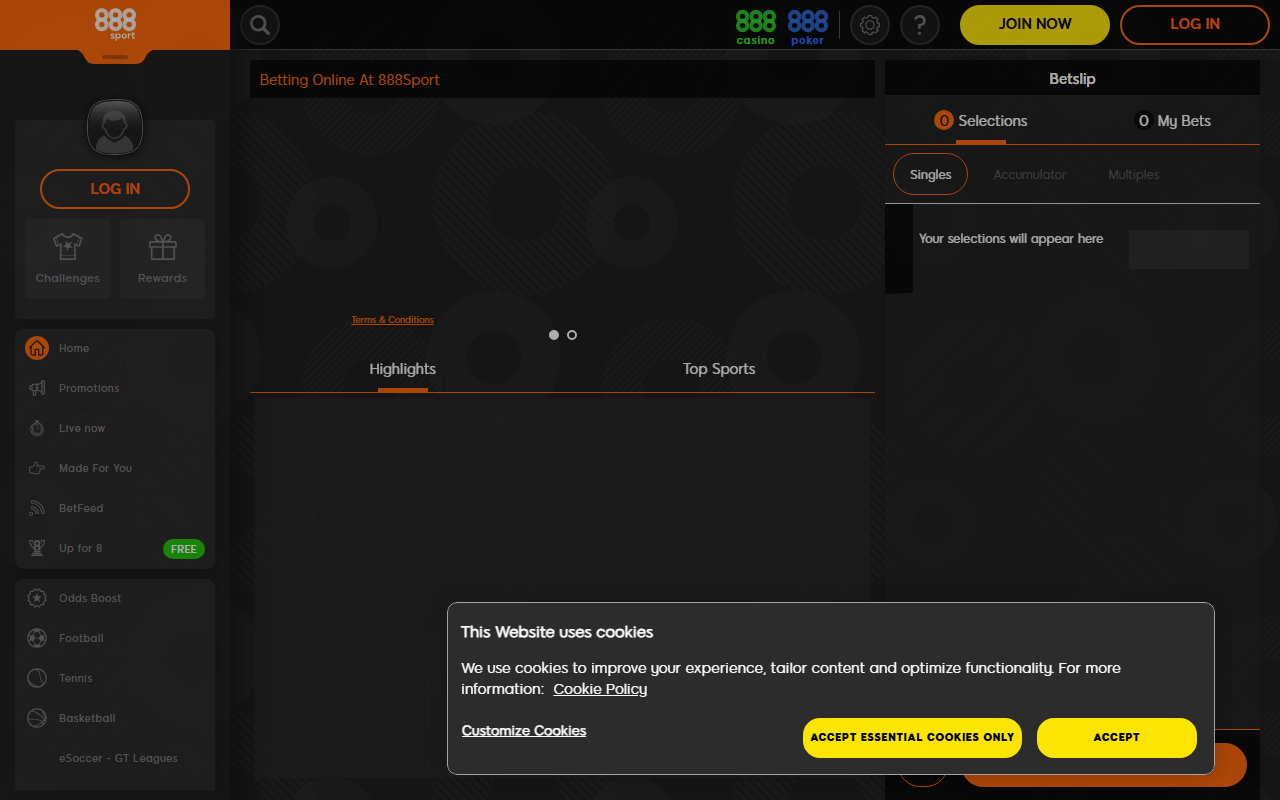This screenshot has height=800, width=1280.
Task: Click the top bar LOG IN button
Action: [x=1195, y=25]
